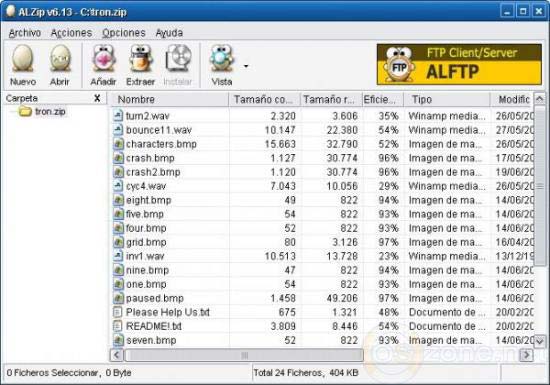Click the vertical scrollbar up arrow
This screenshot has width=550, height=385.
[540, 99]
